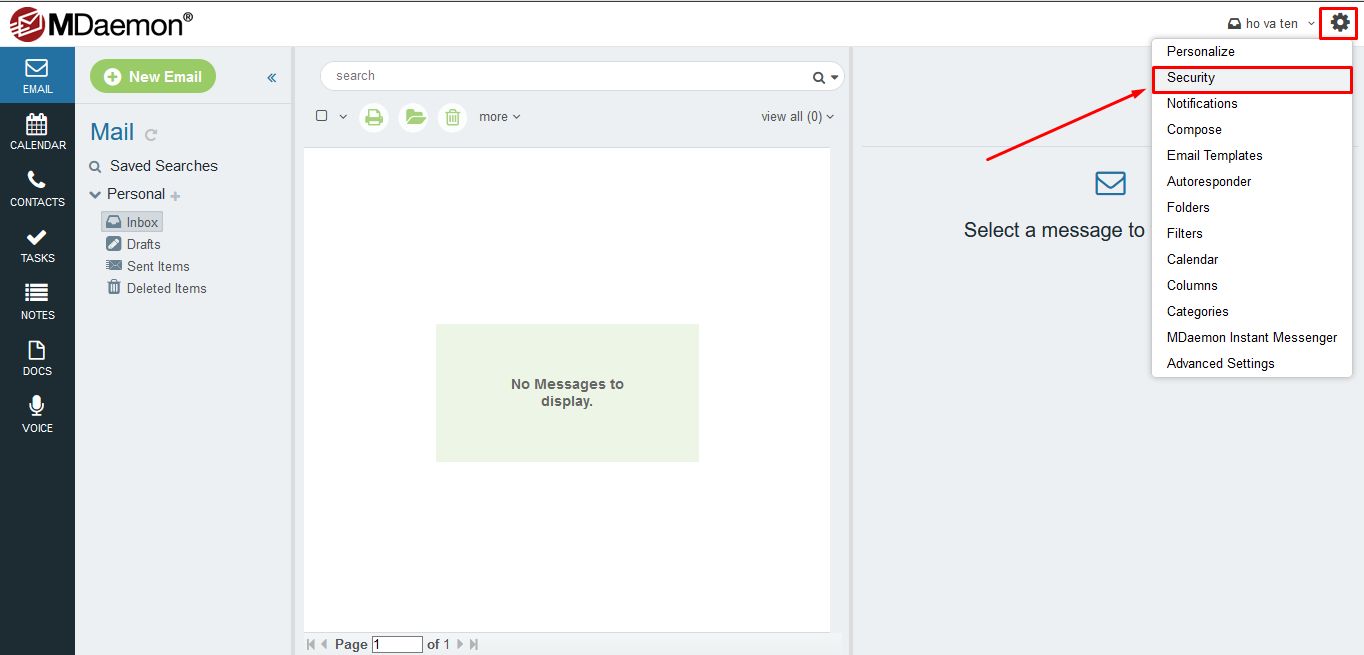Open the Notes section in sidebar
Image resolution: width=1364 pixels, height=655 pixels.
click(37, 301)
